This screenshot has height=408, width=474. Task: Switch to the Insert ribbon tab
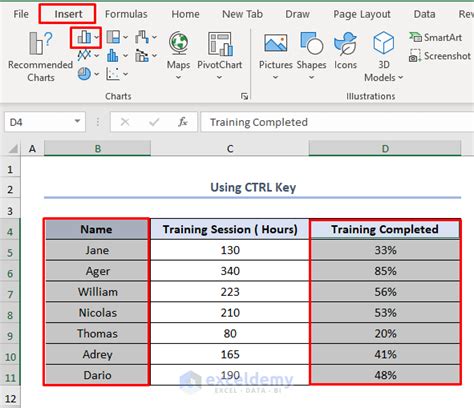click(x=68, y=14)
